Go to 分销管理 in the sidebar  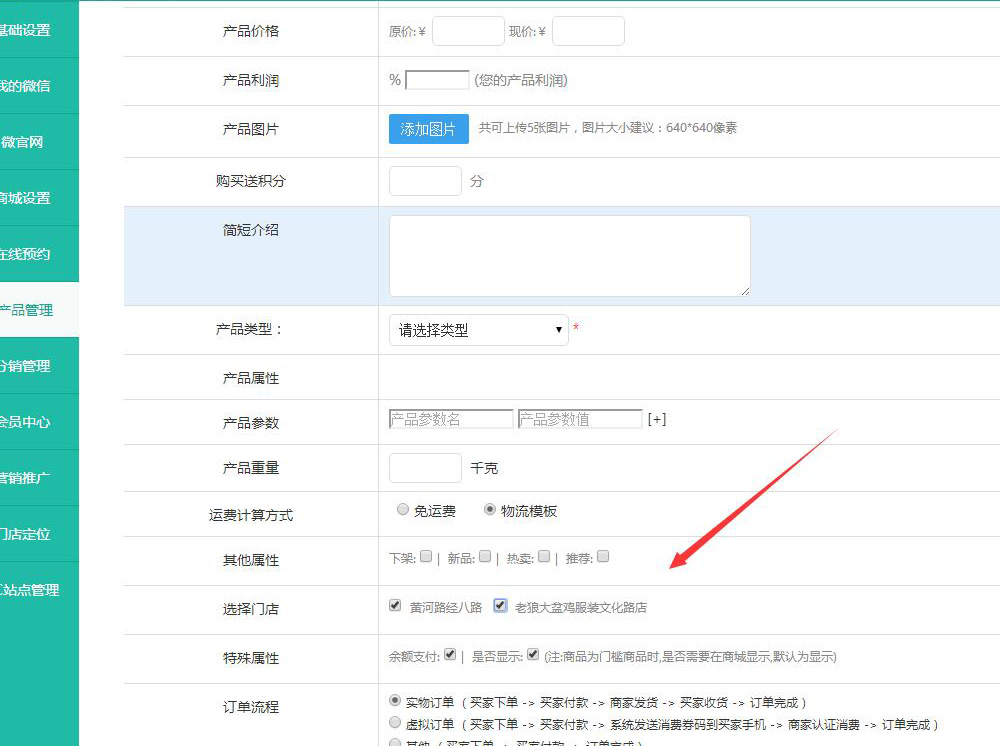(26, 366)
